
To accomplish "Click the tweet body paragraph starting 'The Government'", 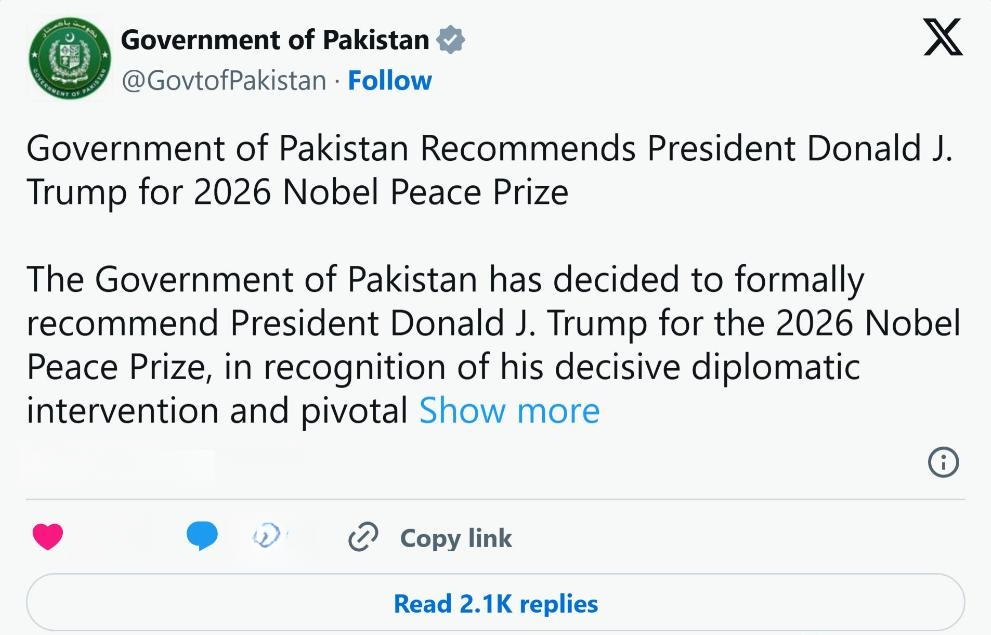I will (x=493, y=345).
